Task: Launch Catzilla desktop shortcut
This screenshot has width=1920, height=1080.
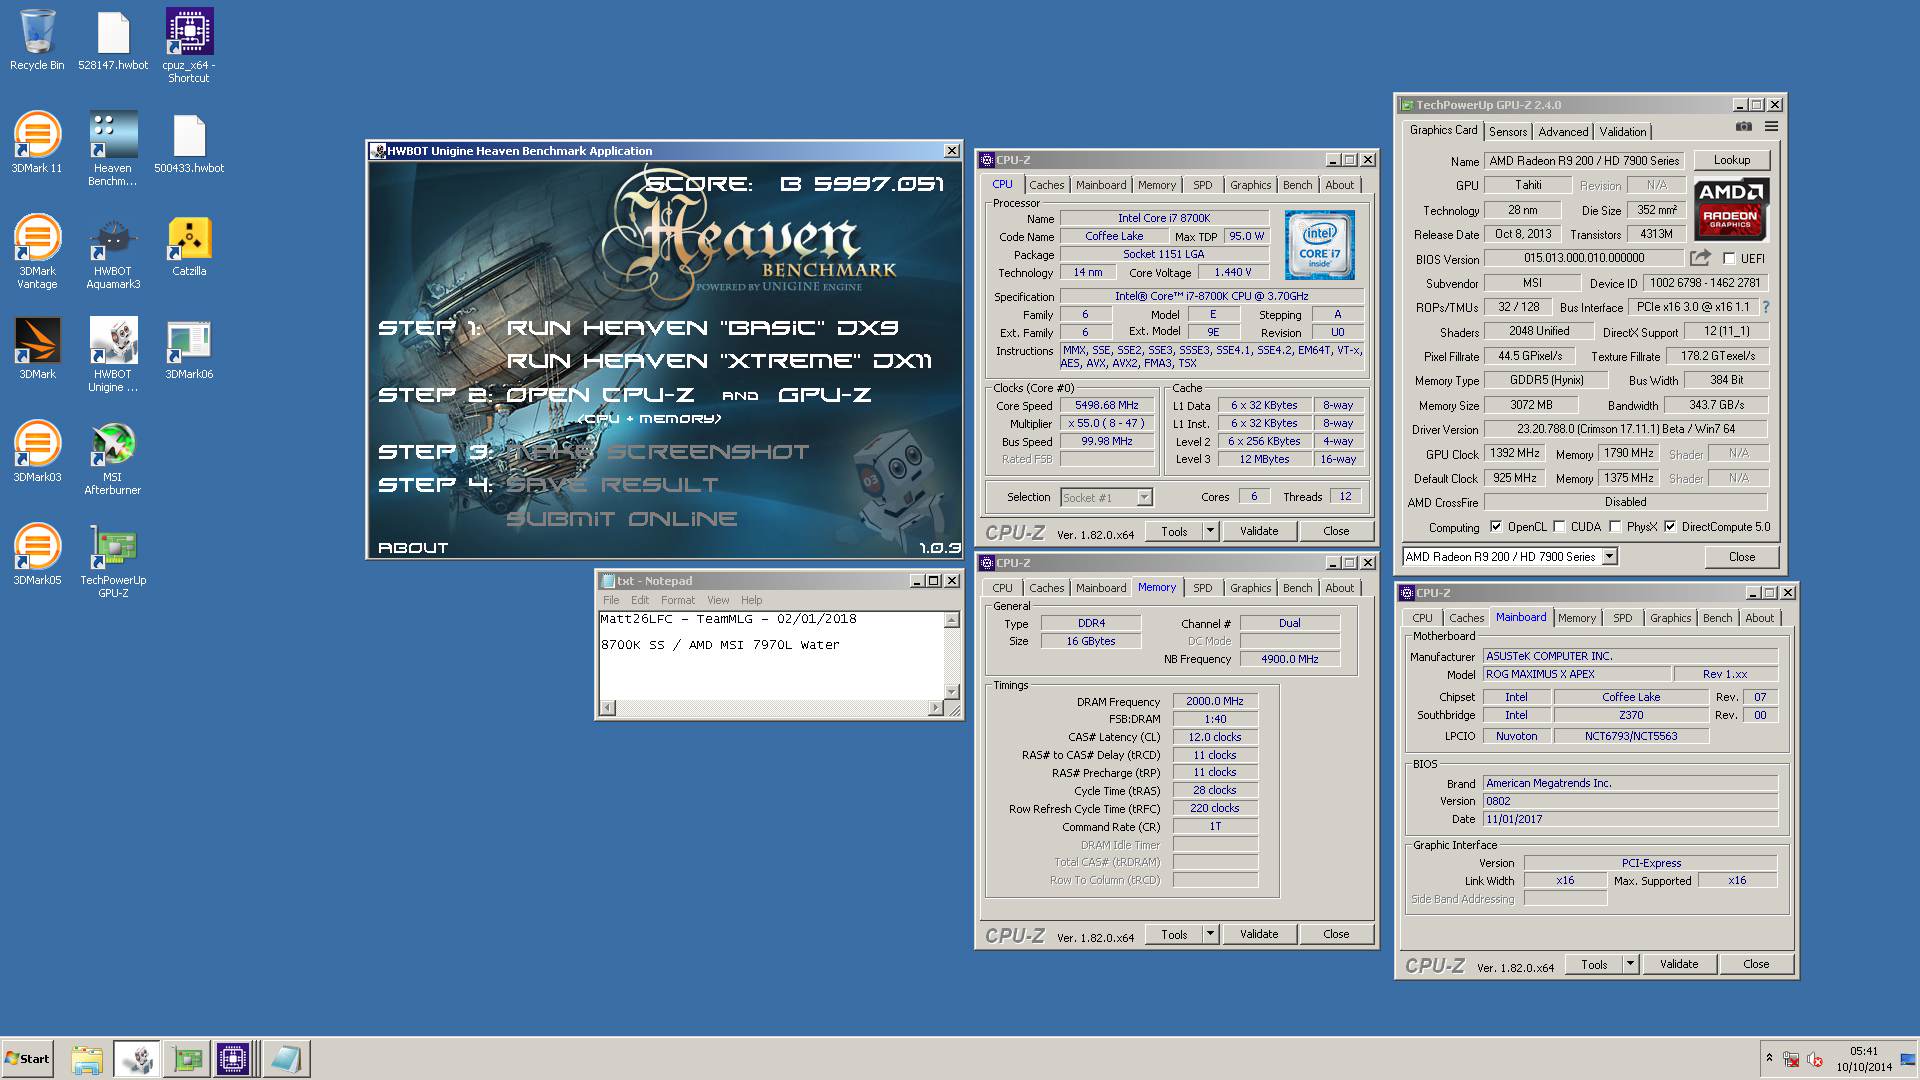Action: tap(189, 246)
